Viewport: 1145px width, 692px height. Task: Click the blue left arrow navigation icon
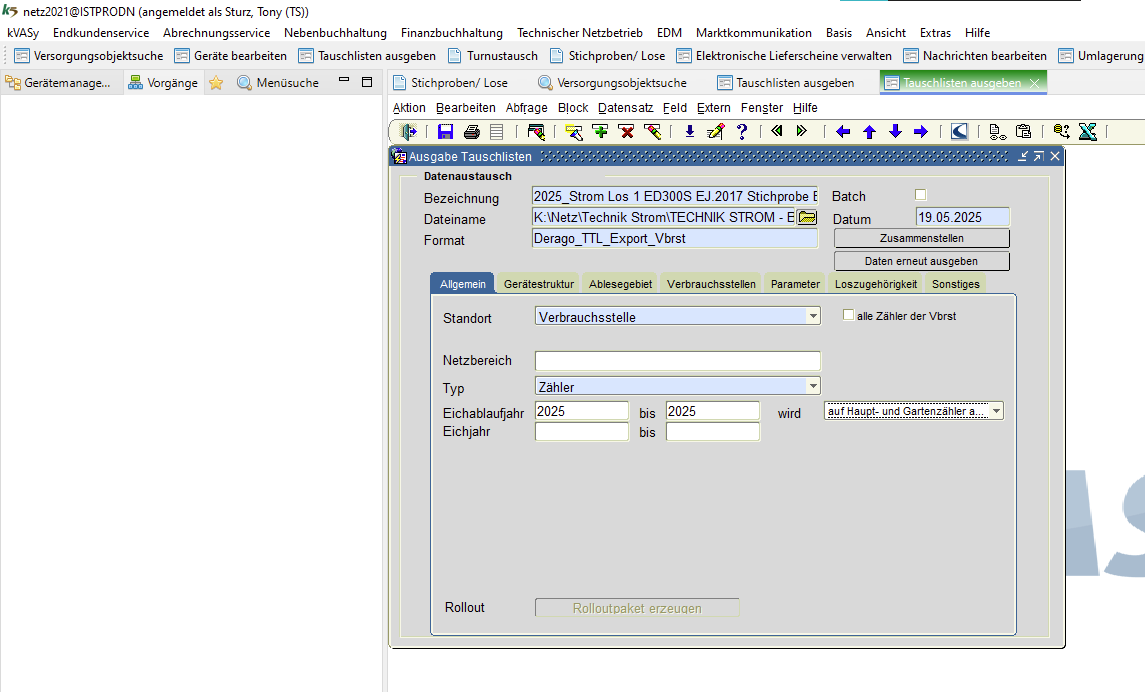coord(843,131)
